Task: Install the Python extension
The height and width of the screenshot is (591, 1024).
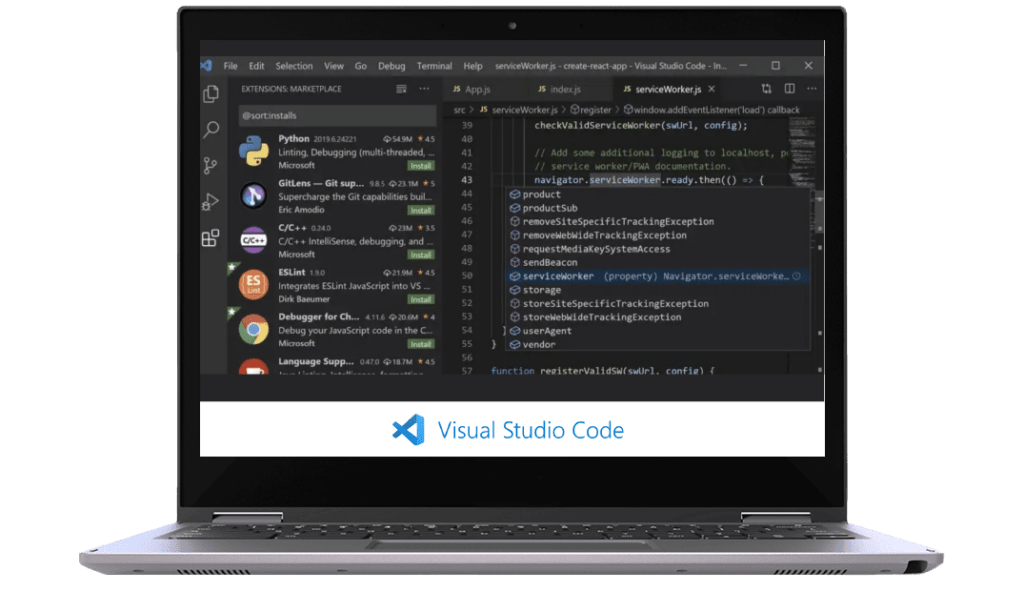Action: click(x=421, y=166)
